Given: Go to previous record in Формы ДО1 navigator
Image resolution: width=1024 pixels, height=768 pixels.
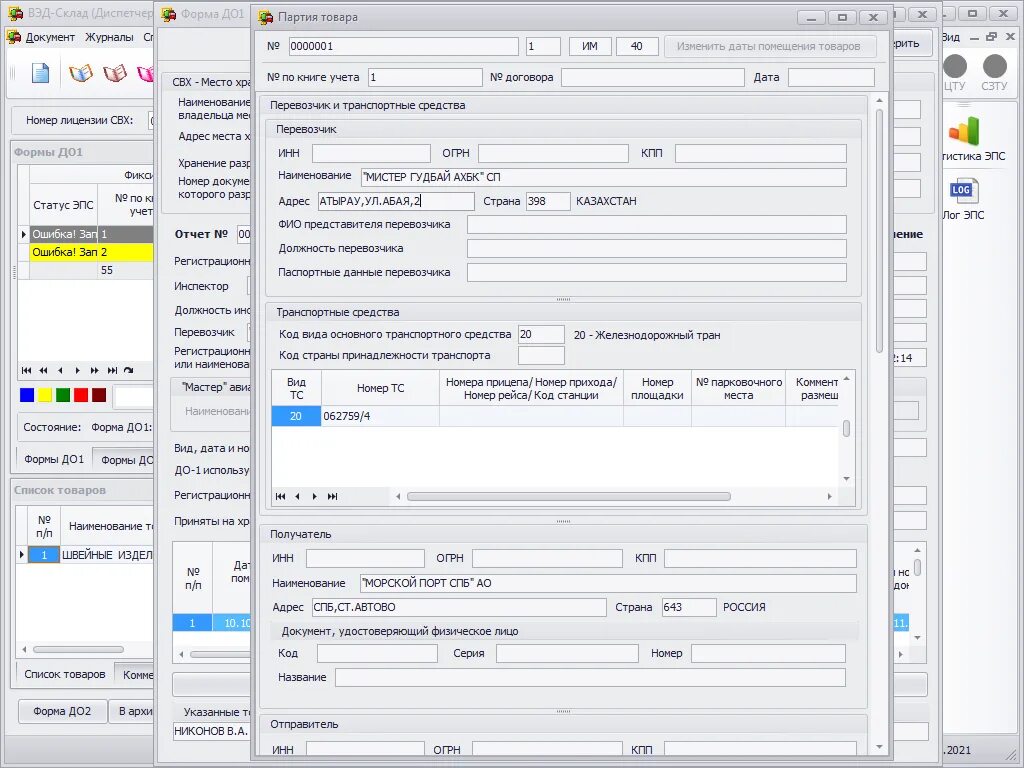Looking at the screenshot, I should (x=60, y=370).
